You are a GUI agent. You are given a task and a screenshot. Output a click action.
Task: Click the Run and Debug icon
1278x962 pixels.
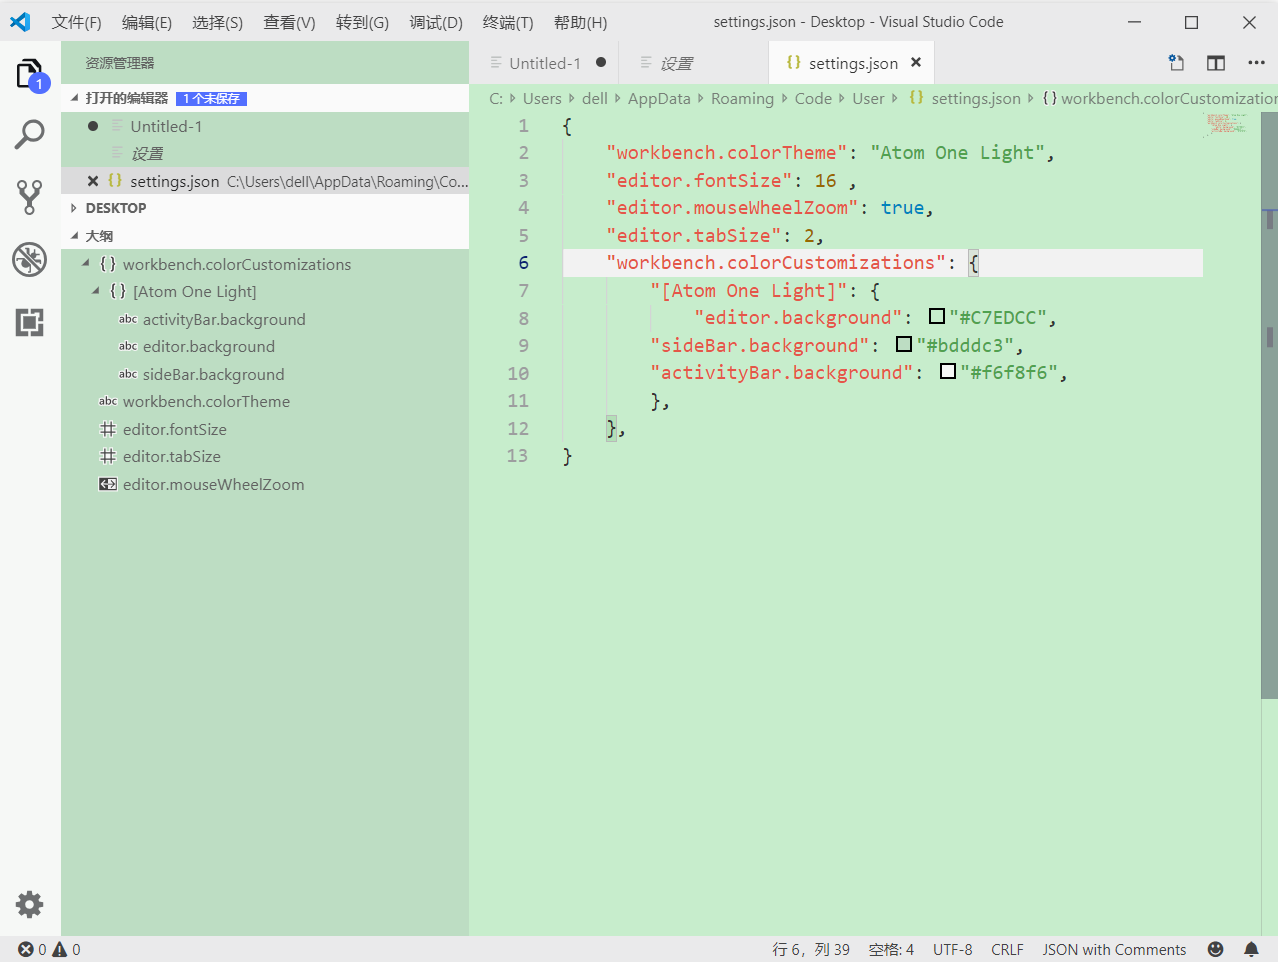[x=29, y=259]
